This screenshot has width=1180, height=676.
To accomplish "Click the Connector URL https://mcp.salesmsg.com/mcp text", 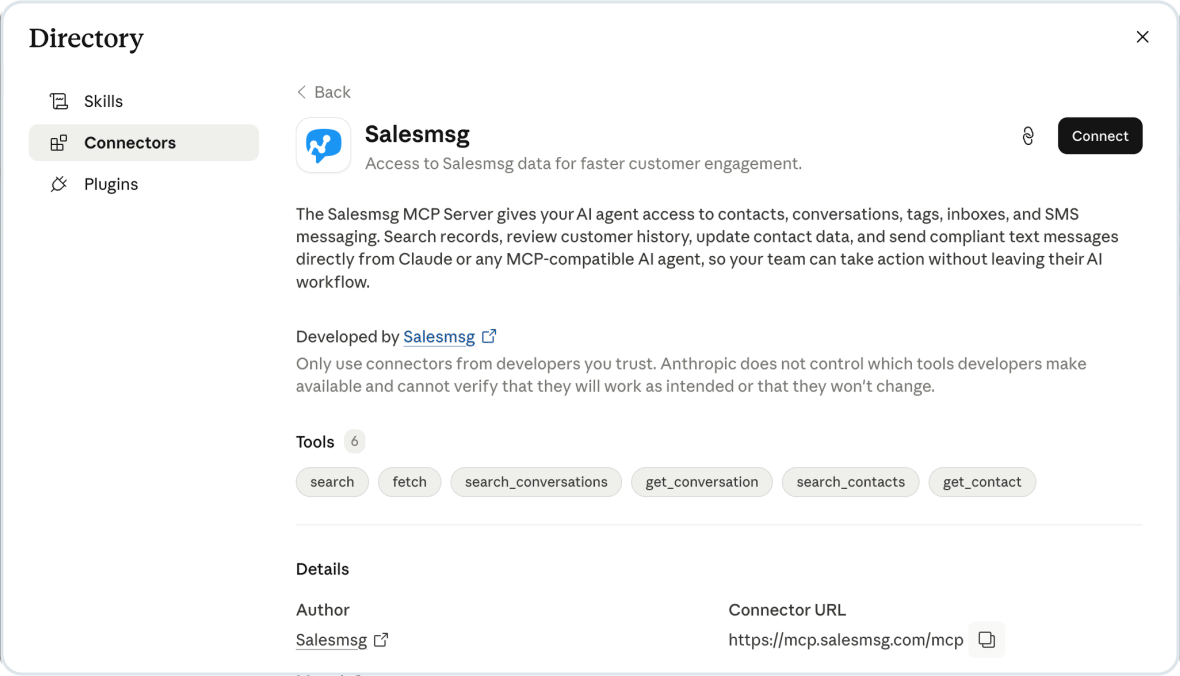I will pyautogui.click(x=846, y=640).
